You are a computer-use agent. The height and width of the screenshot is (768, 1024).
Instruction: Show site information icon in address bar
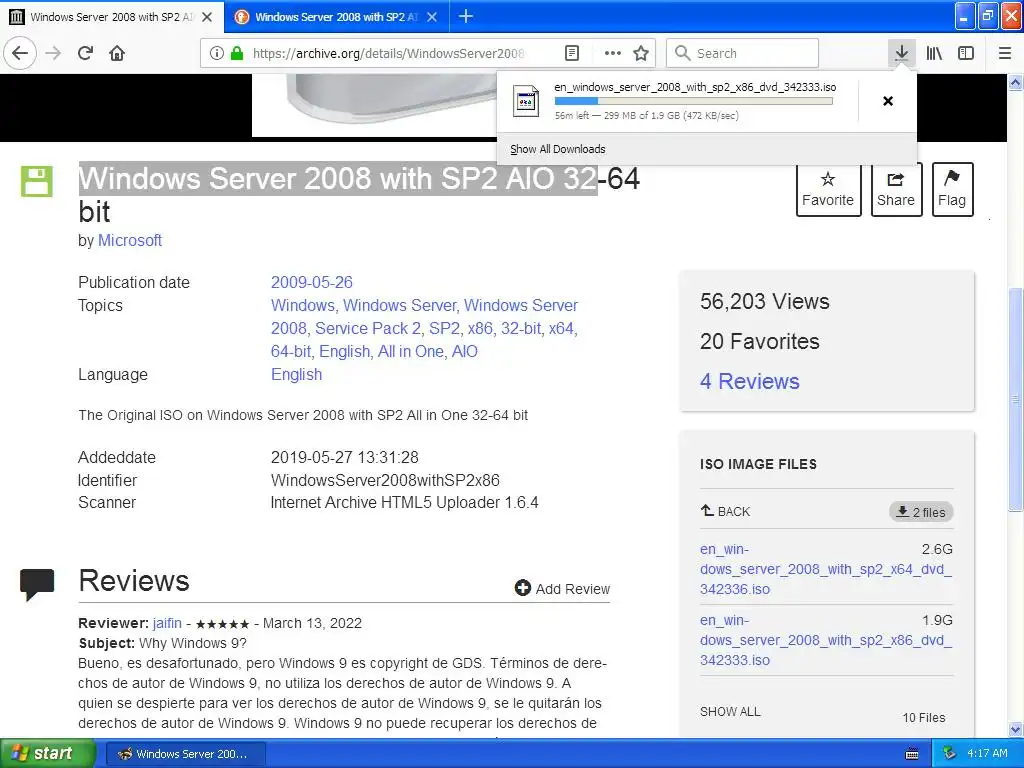[x=216, y=53]
